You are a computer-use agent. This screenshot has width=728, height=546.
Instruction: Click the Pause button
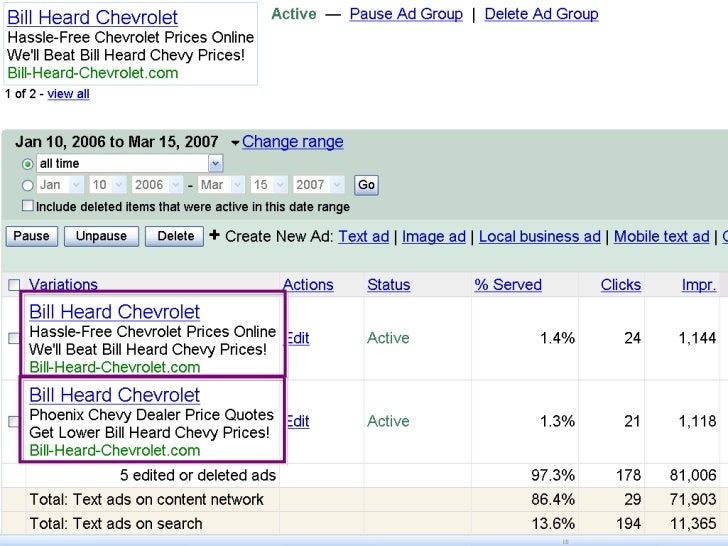(32, 236)
